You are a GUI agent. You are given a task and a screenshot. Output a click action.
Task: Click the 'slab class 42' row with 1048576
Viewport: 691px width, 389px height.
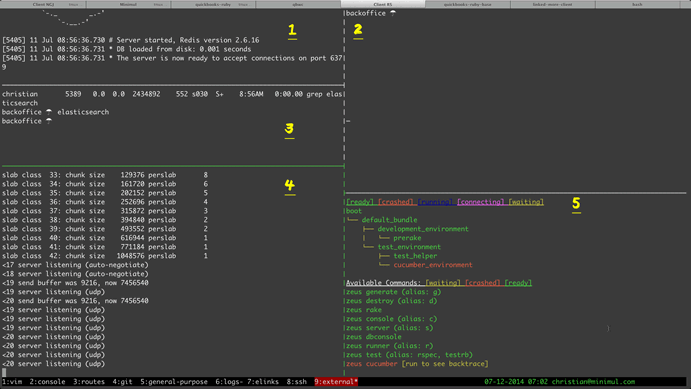pyautogui.click(x=105, y=256)
